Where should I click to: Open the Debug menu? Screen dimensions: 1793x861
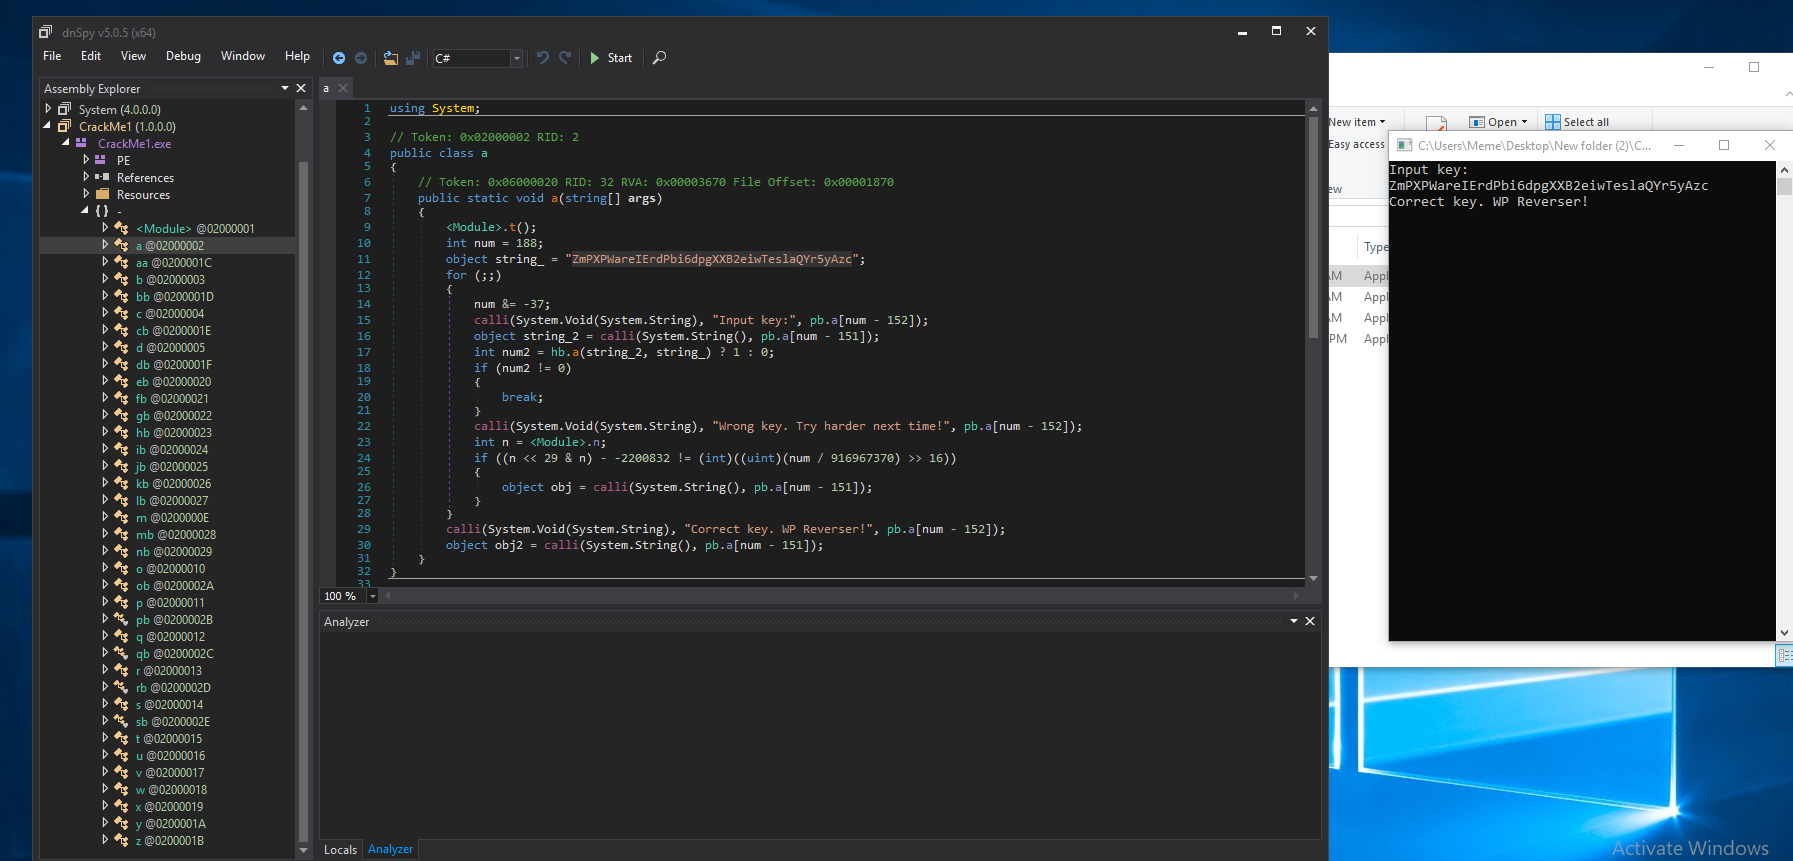tap(183, 56)
